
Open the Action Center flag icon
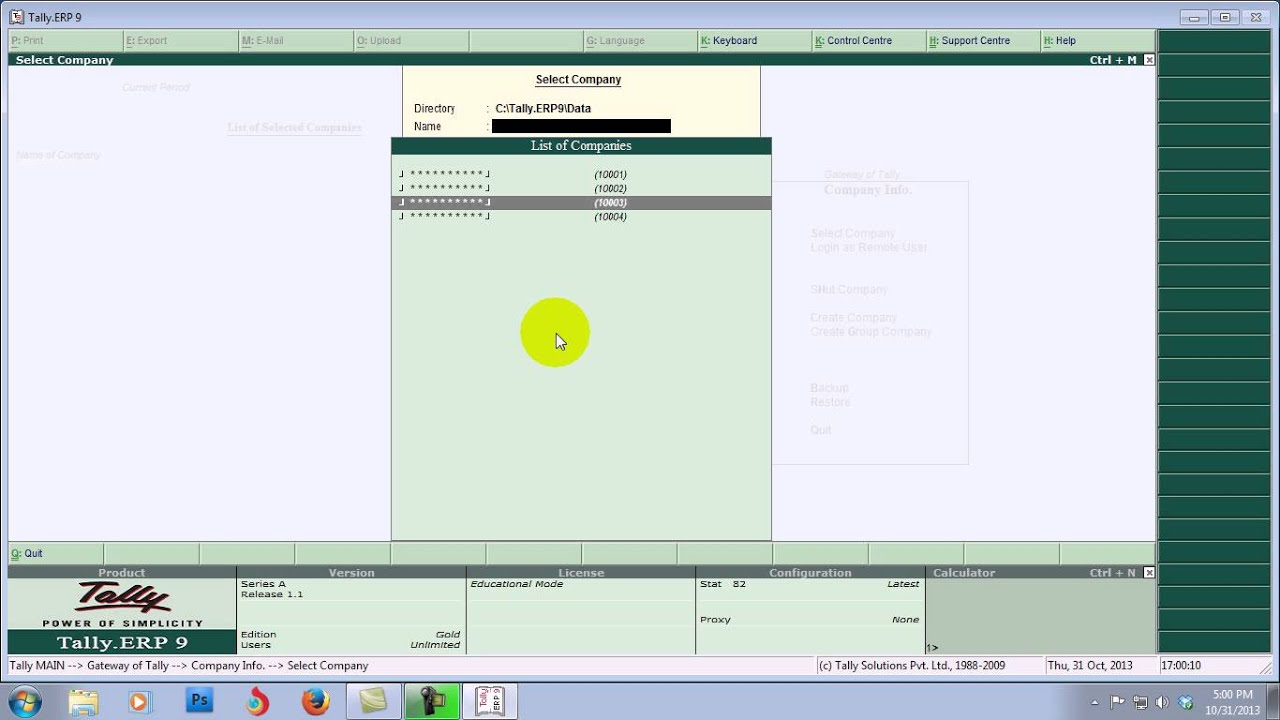tap(1117, 702)
